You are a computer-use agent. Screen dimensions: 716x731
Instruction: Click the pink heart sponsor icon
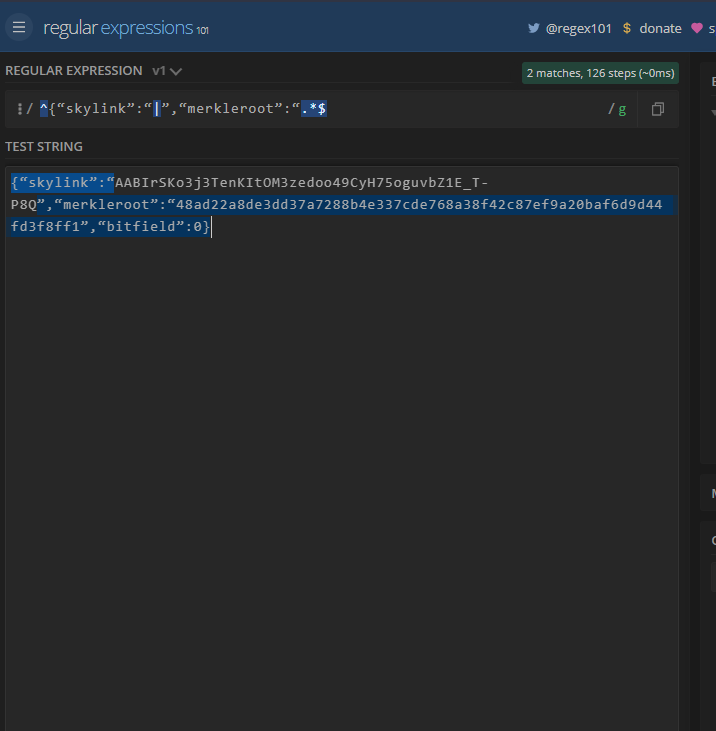[698, 28]
